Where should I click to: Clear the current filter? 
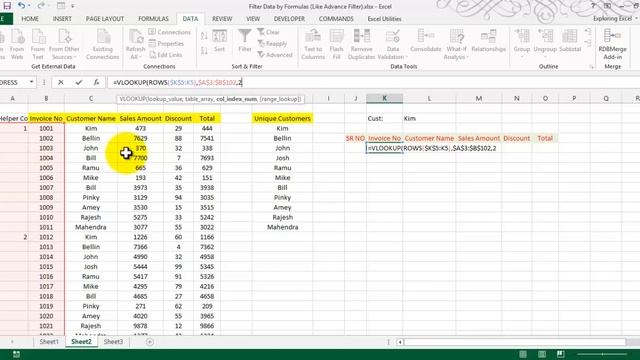tap(269, 32)
